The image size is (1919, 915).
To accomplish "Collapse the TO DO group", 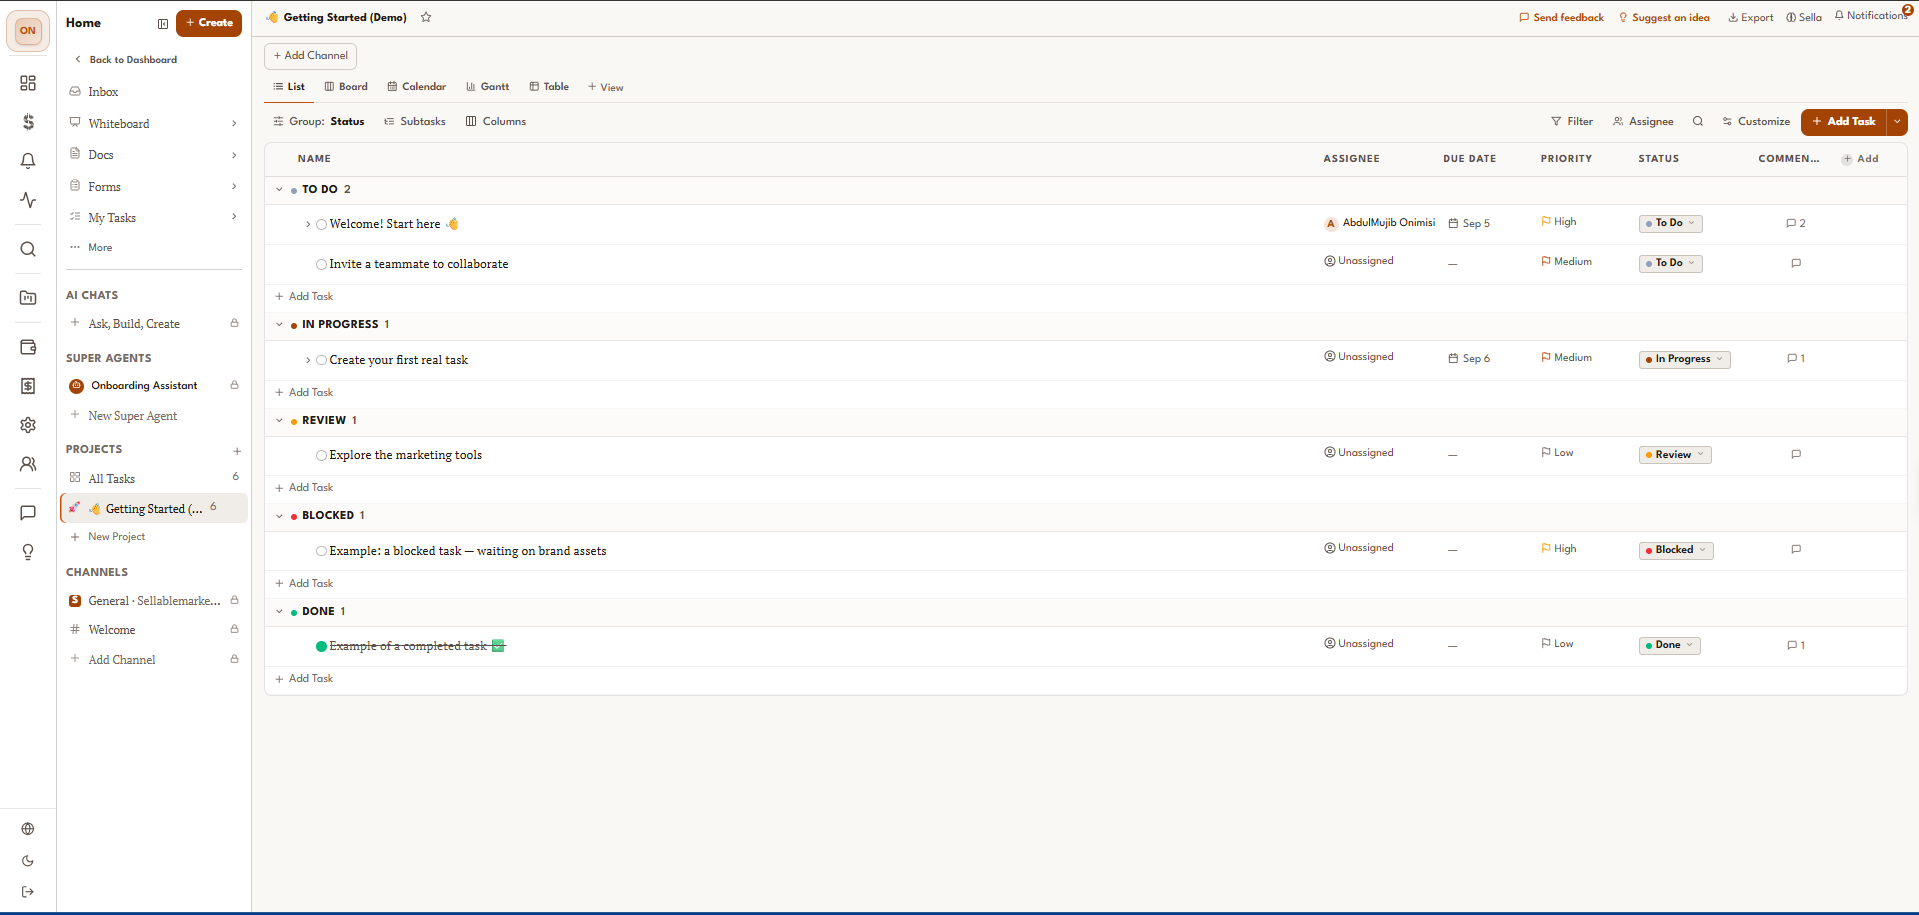I will click(279, 189).
